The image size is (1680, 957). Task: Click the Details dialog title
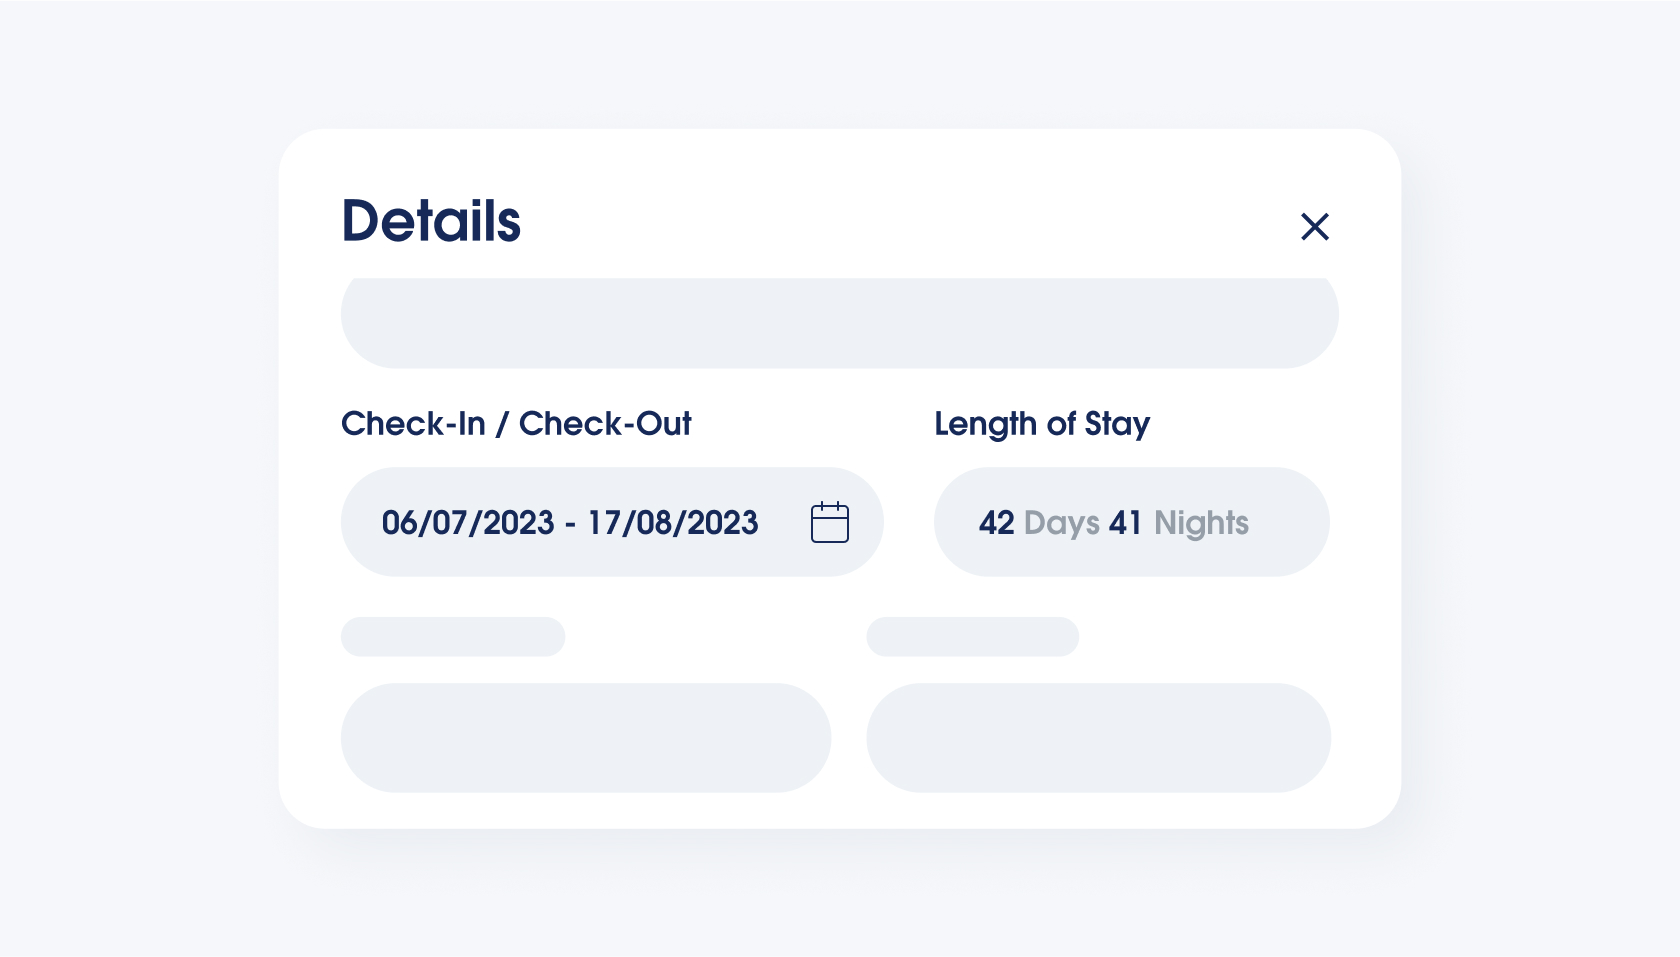tap(431, 220)
